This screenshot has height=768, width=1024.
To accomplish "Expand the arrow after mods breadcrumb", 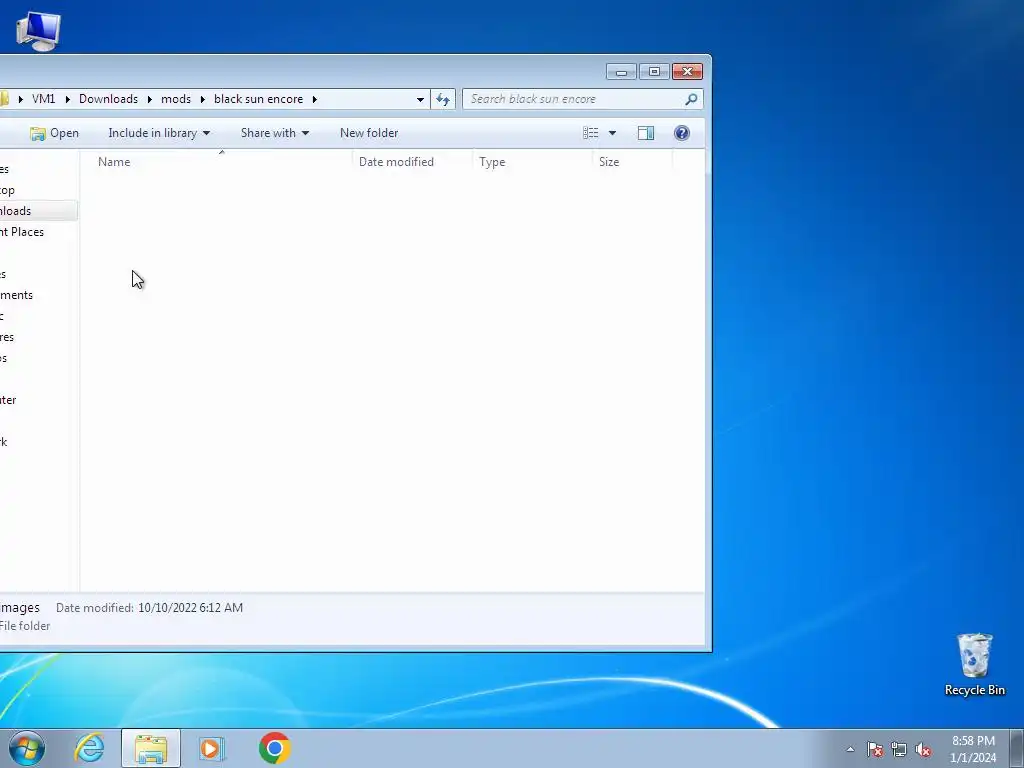I will click(202, 99).
